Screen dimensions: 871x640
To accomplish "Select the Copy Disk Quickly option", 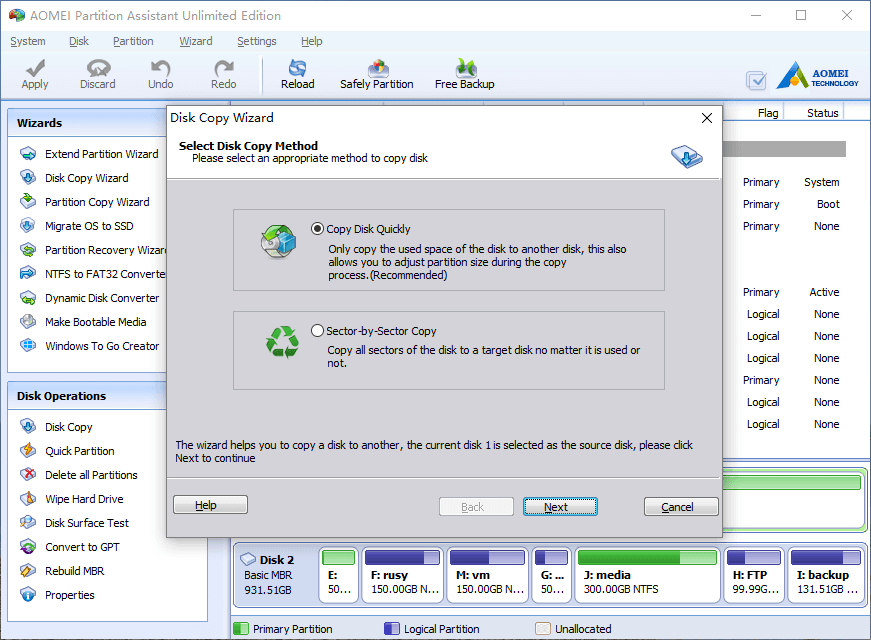I will click(x=361, y=229).
